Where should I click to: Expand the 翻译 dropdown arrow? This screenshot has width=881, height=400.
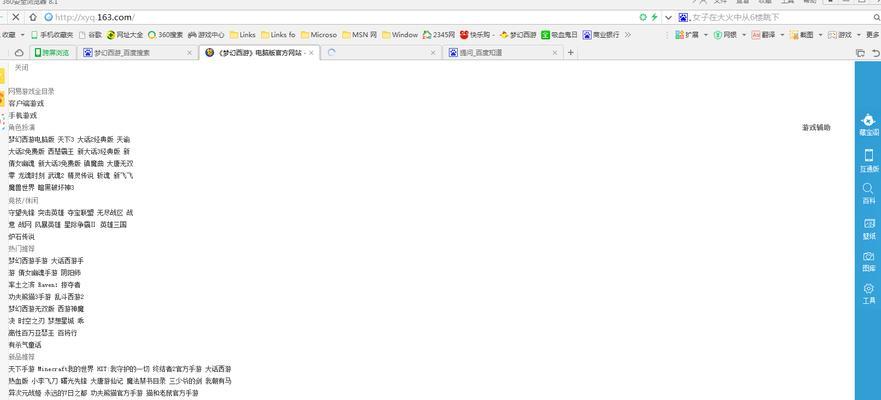tap(782, 35)
